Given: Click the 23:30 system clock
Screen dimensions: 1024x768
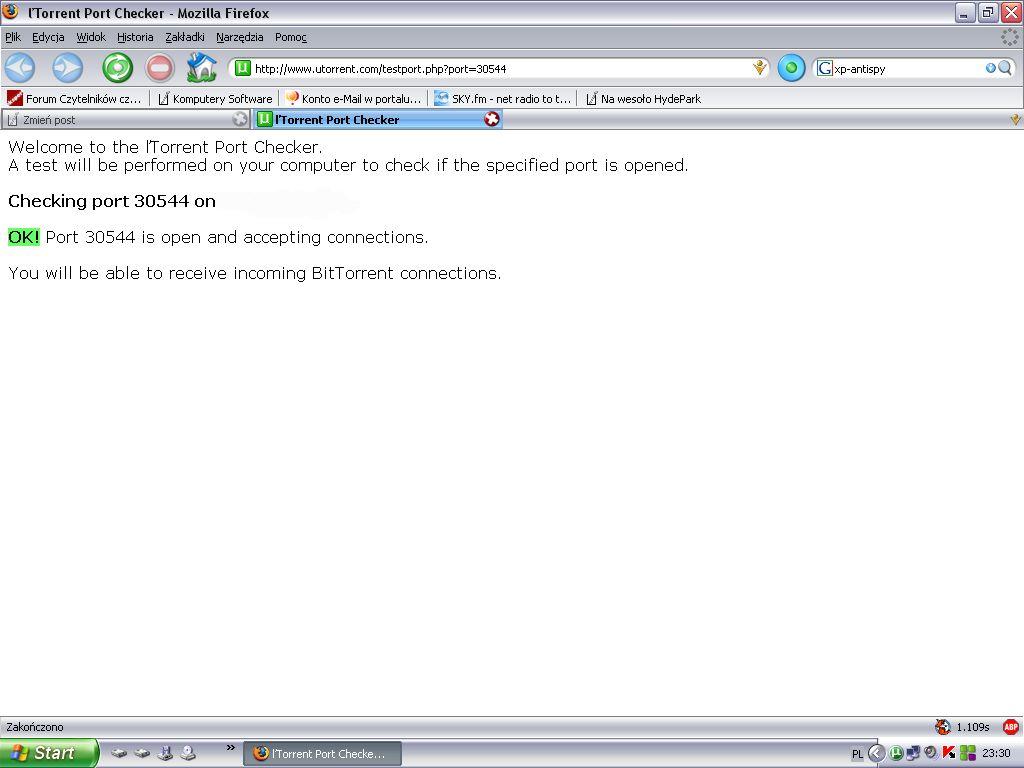Looking at the screenshot, I should [x=996, y=754].
